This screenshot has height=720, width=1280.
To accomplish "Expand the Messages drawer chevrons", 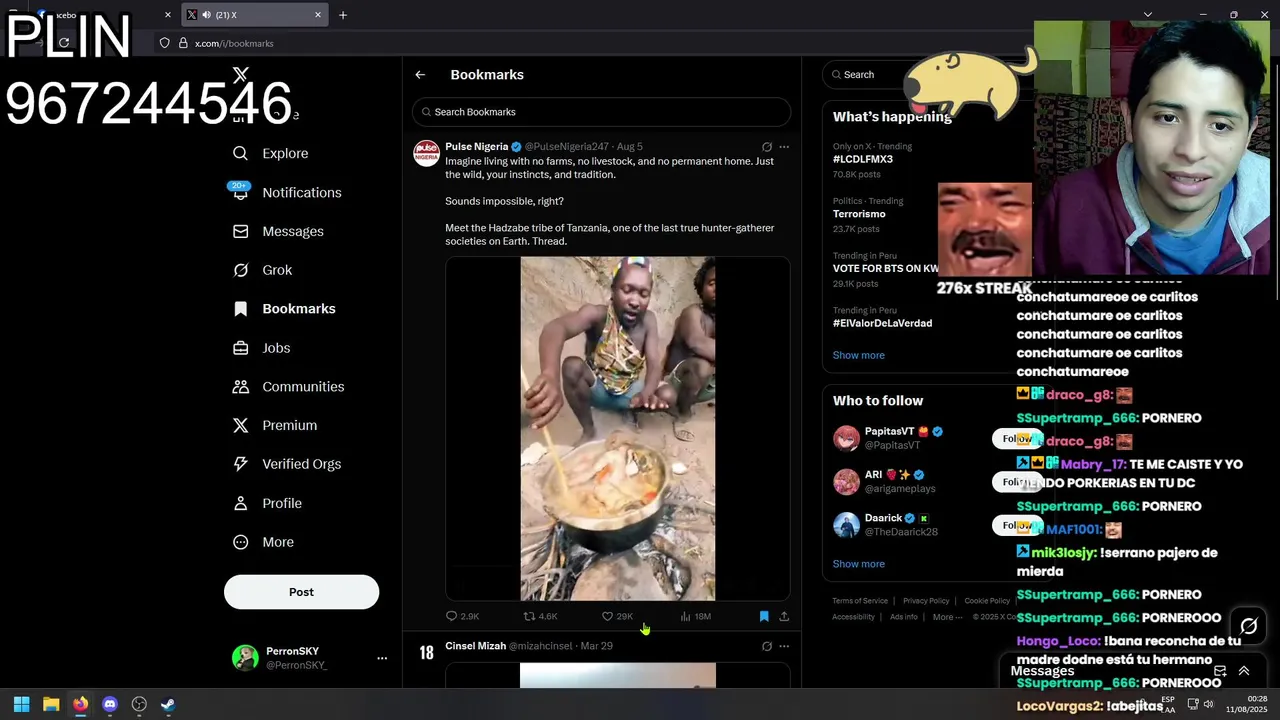I will (1244, 671).
